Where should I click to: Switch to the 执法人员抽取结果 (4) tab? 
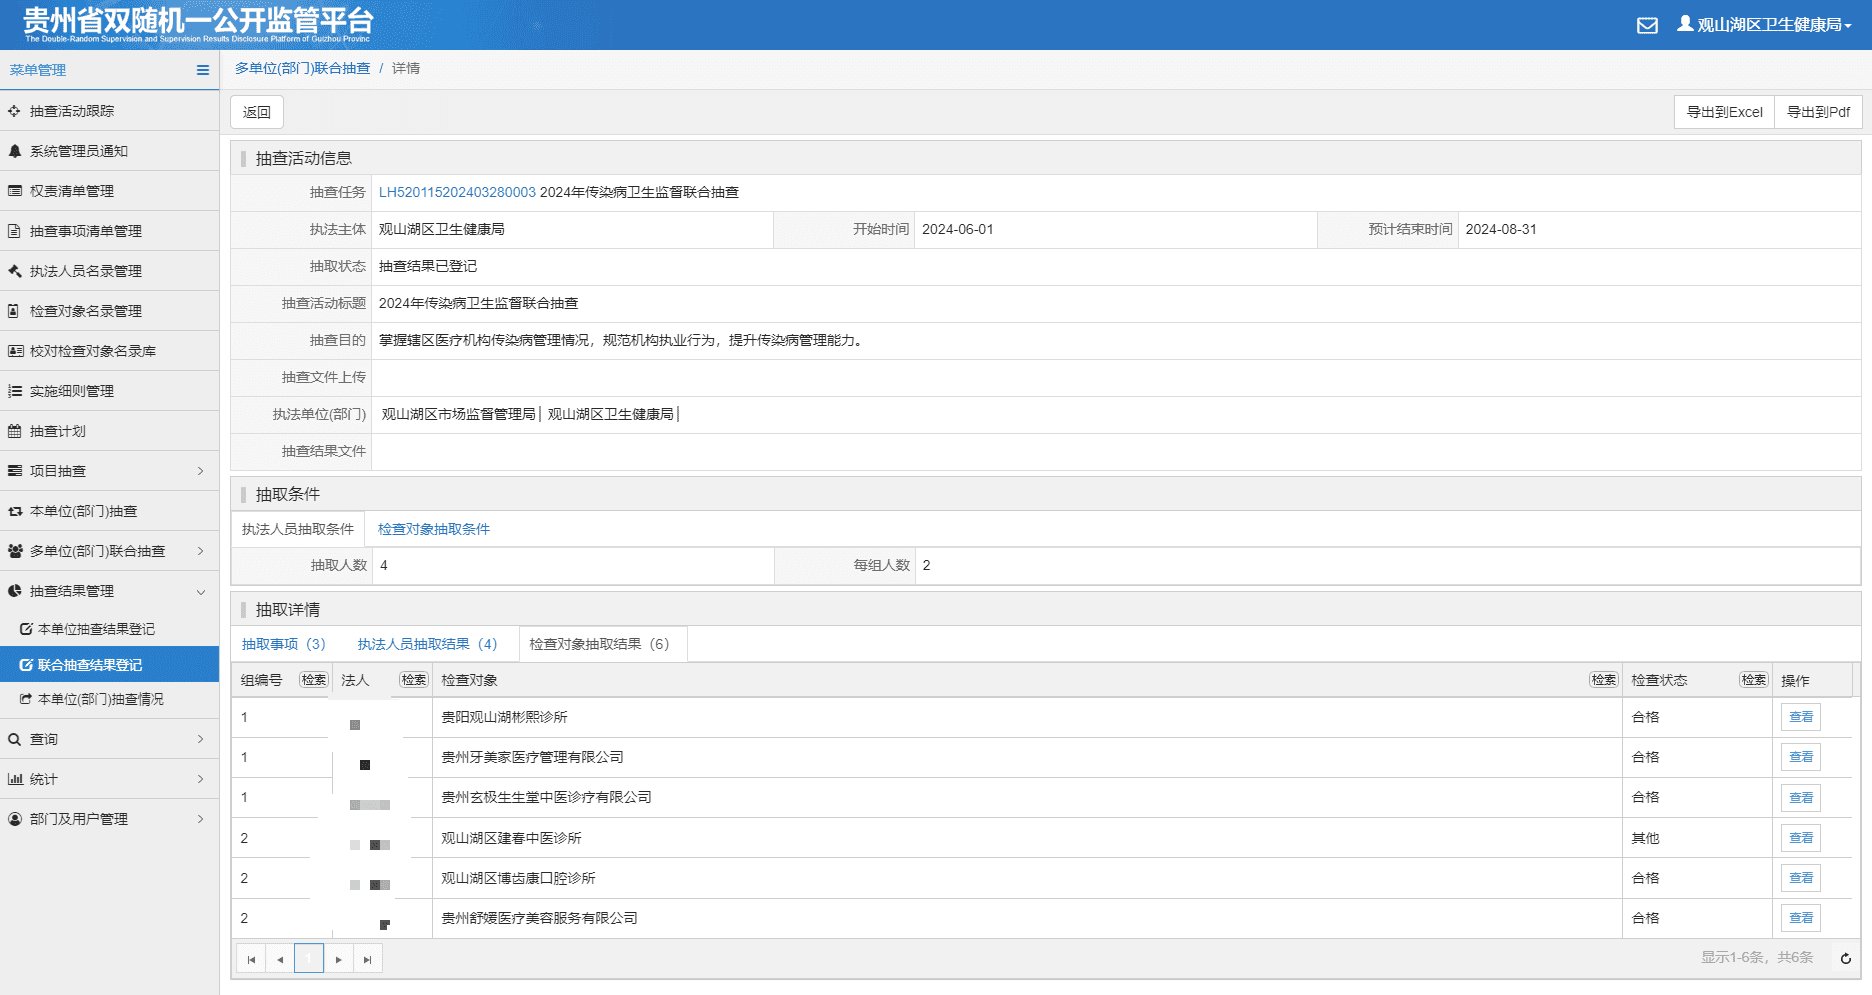427,644
